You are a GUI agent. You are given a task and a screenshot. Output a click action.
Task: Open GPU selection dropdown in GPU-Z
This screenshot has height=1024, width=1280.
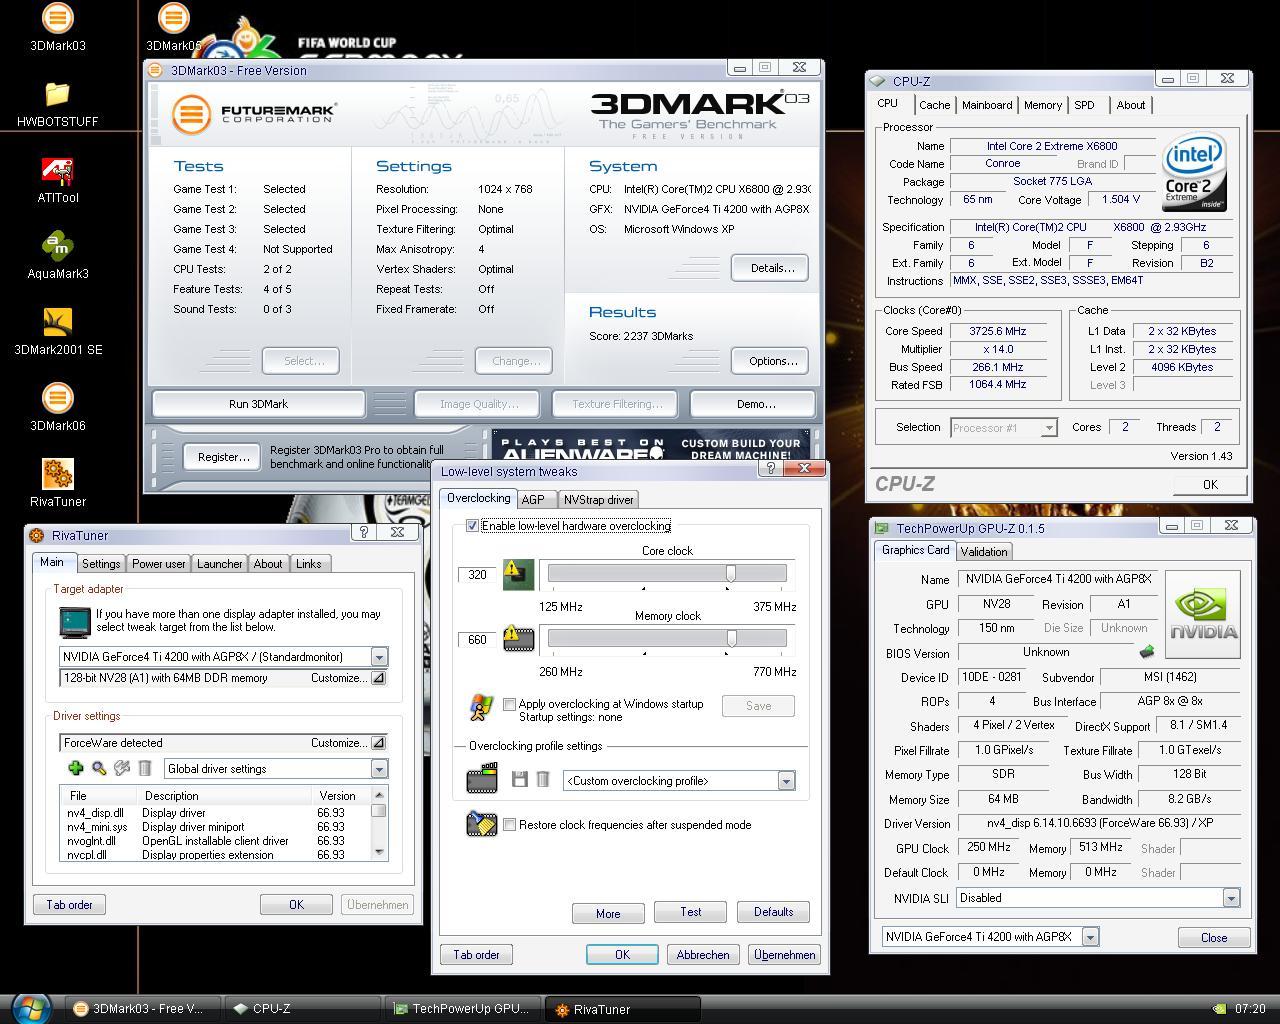coord(1090,937)
